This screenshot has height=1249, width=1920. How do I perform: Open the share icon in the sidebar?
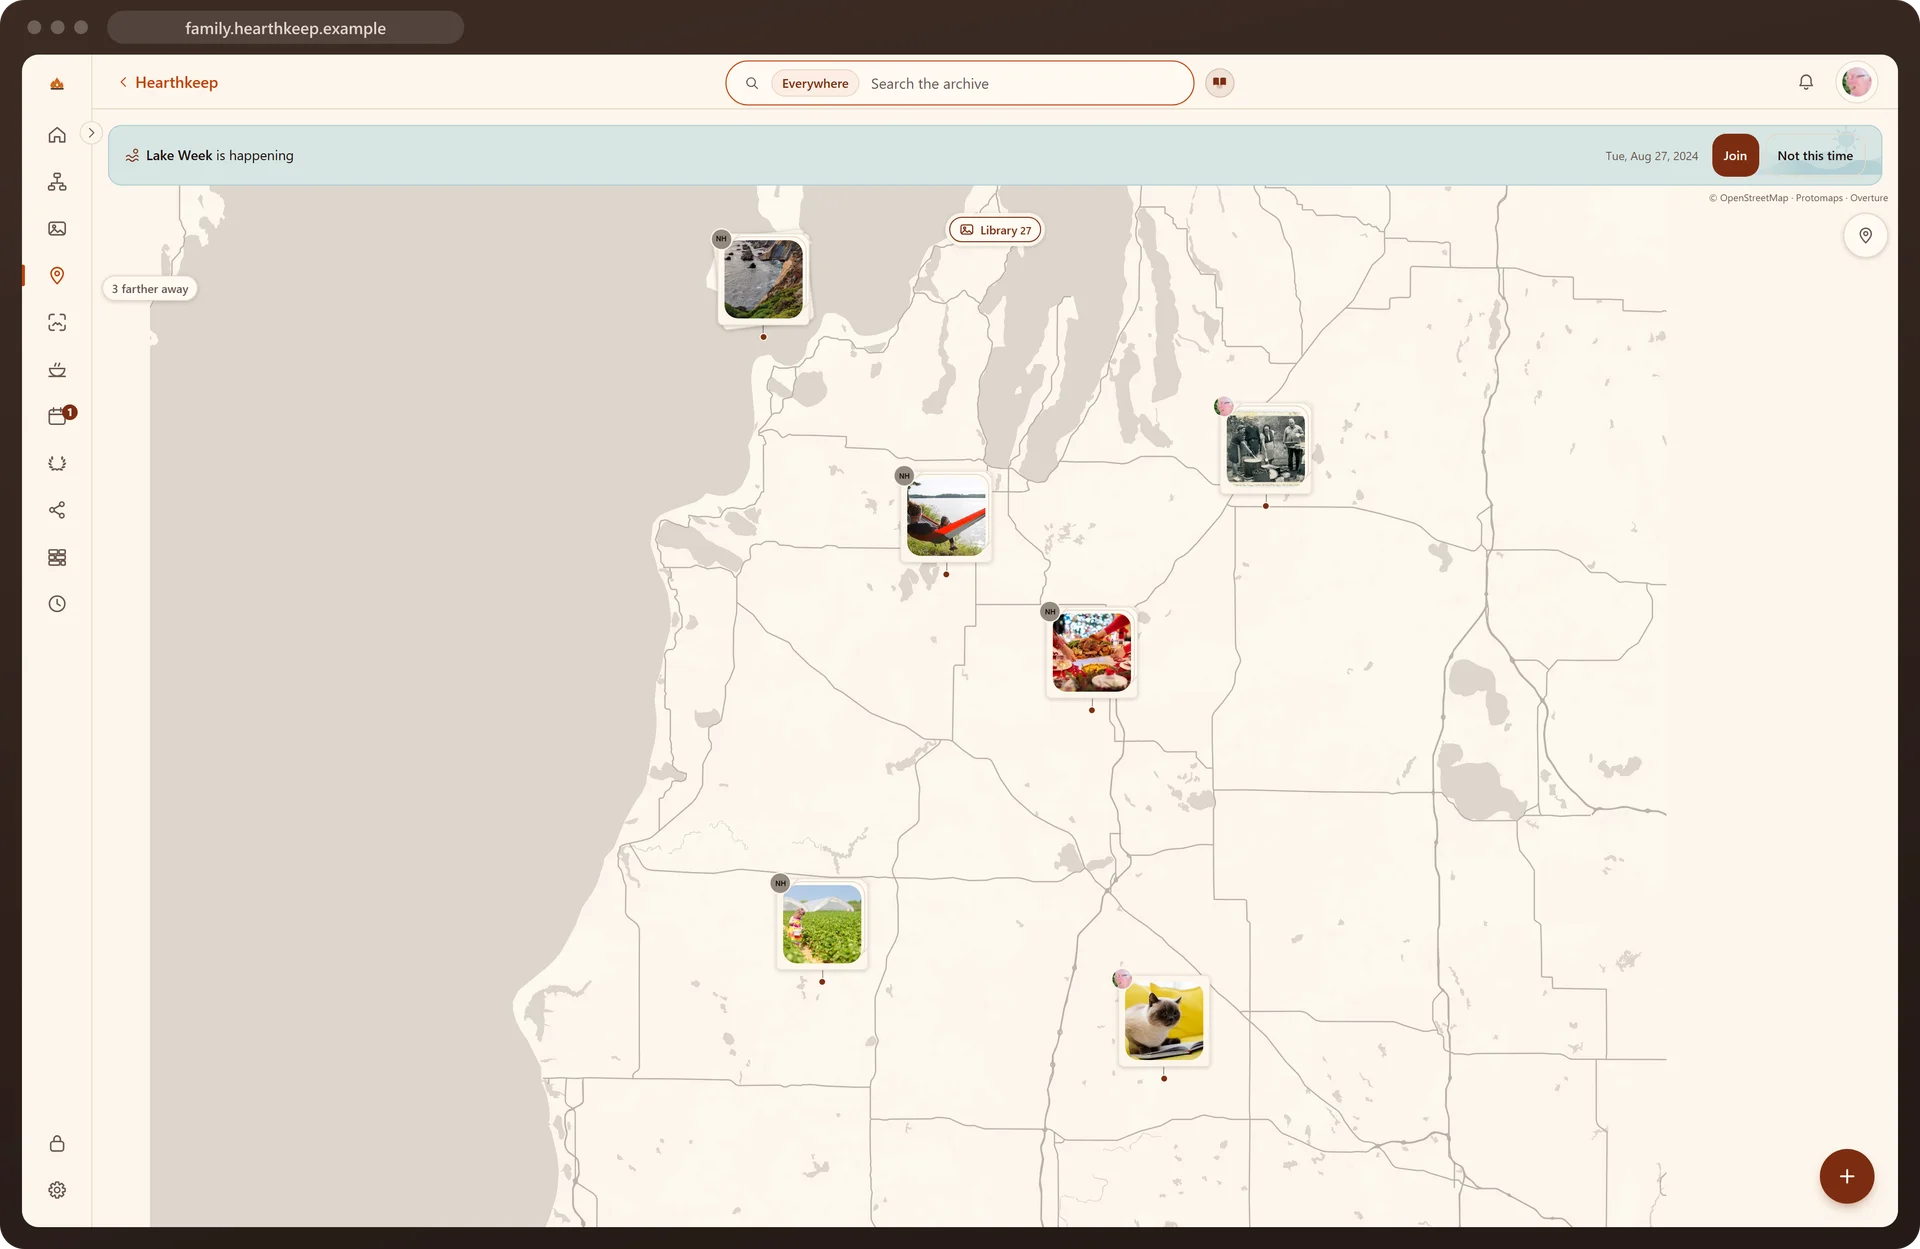pos(57,510)
